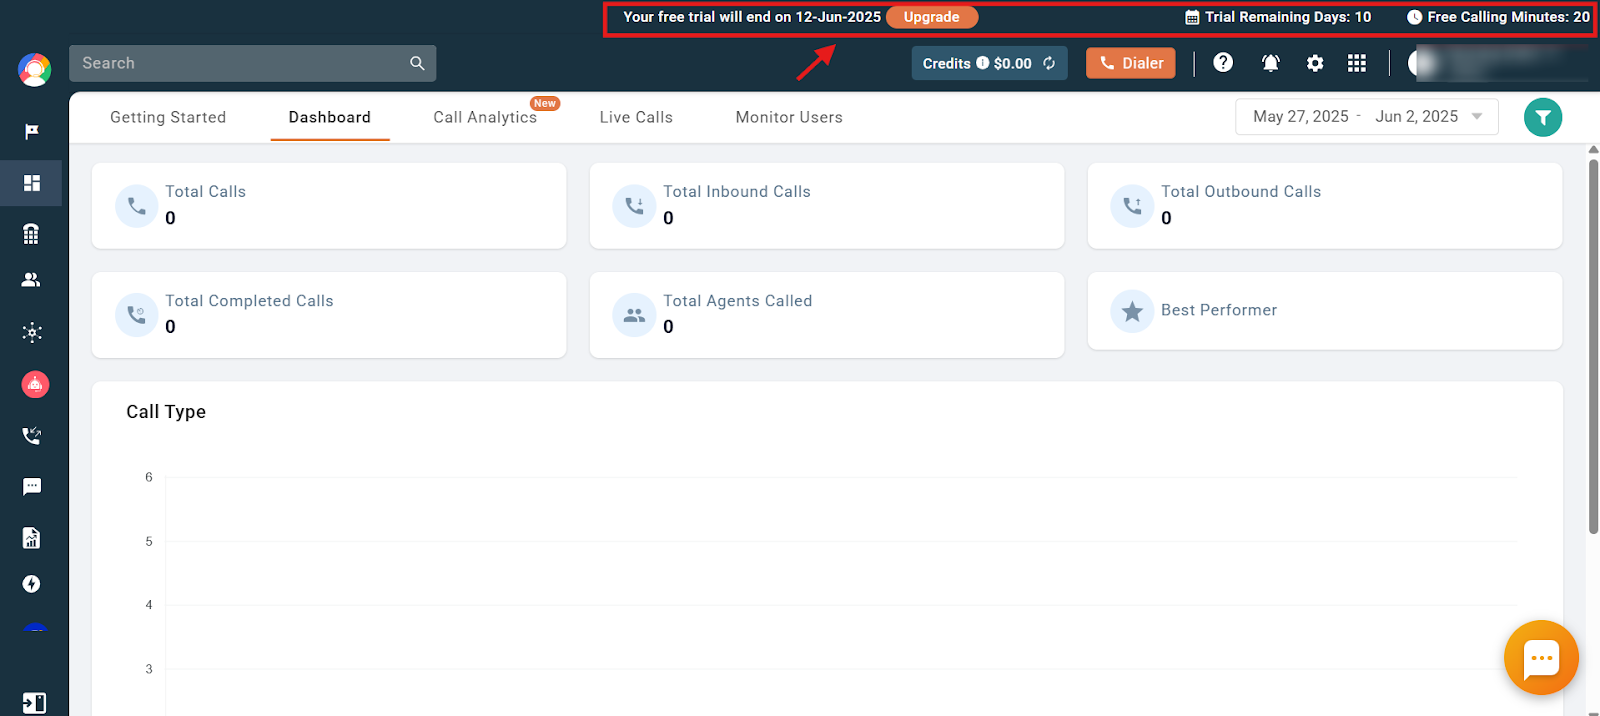Open the integrations hub icon in the sidebar

[x=32, y=332]
